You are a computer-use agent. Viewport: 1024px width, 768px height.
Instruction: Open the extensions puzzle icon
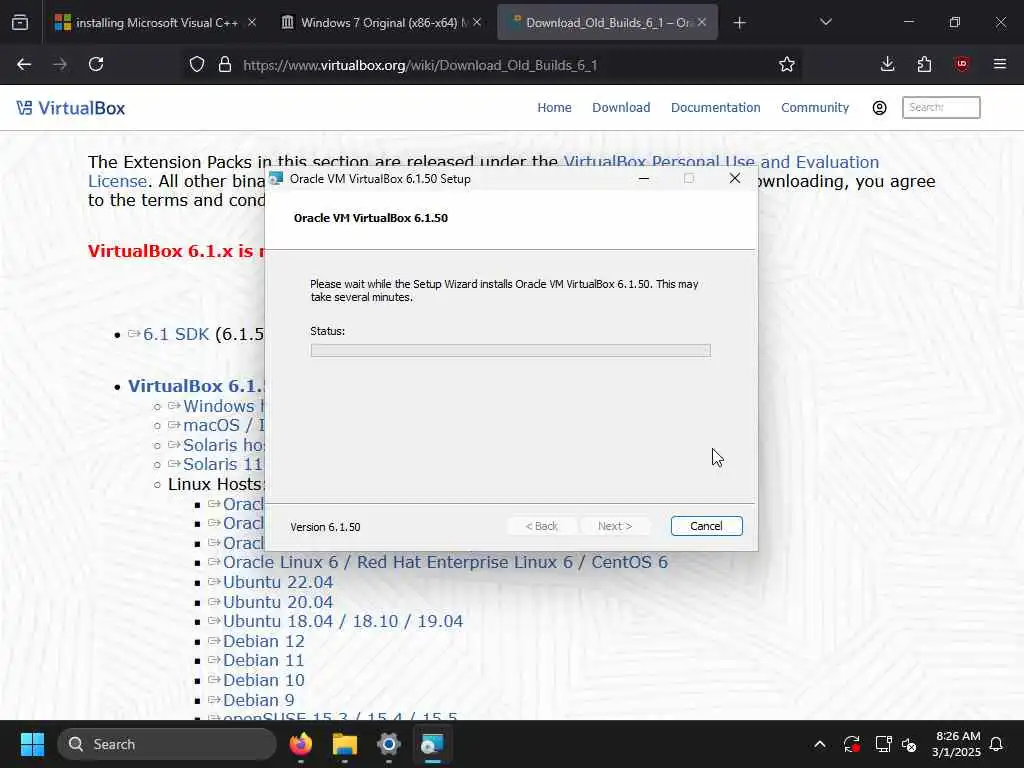tap(924, 64)
